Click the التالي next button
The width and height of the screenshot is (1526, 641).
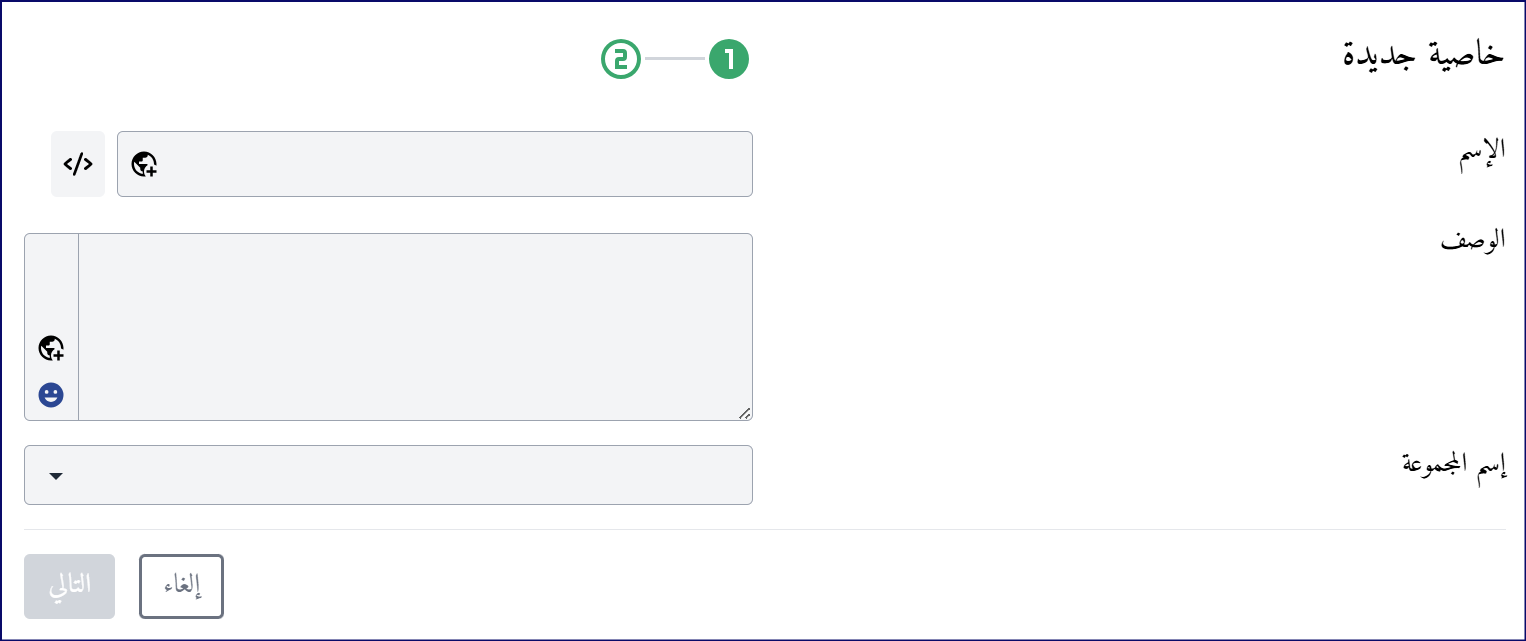[70, 586]
